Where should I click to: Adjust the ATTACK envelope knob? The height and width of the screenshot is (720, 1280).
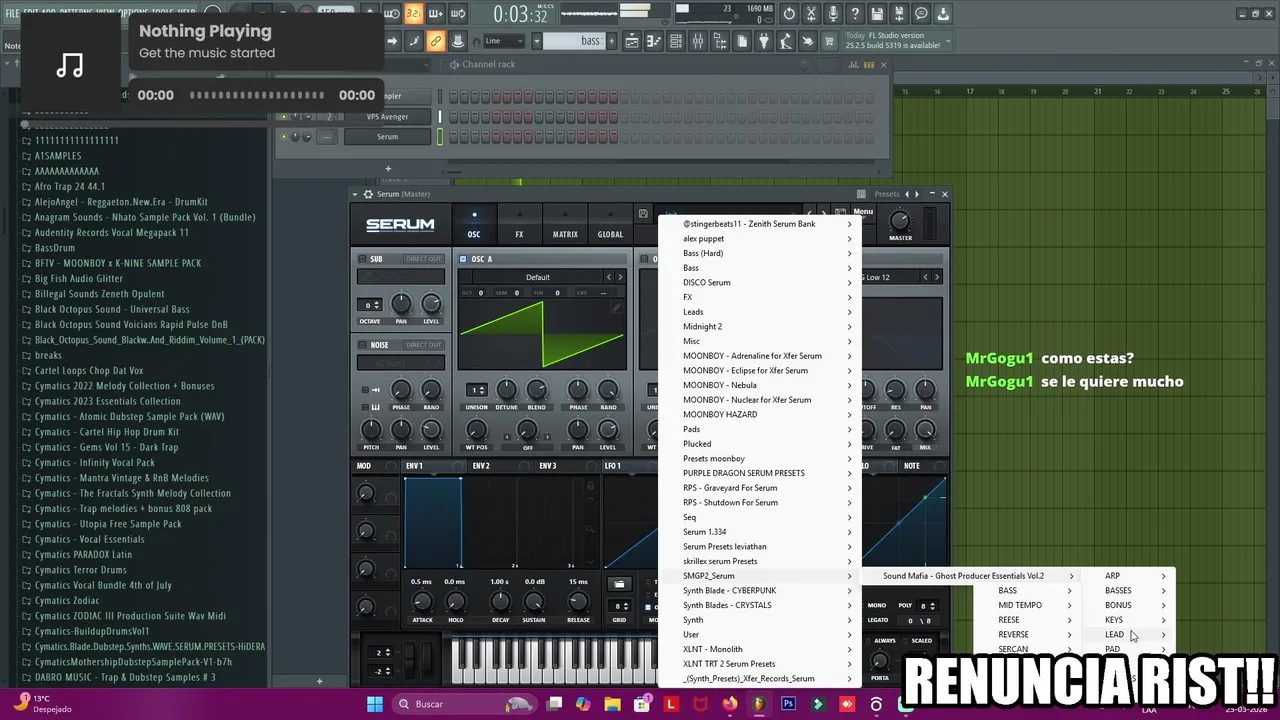422,601
